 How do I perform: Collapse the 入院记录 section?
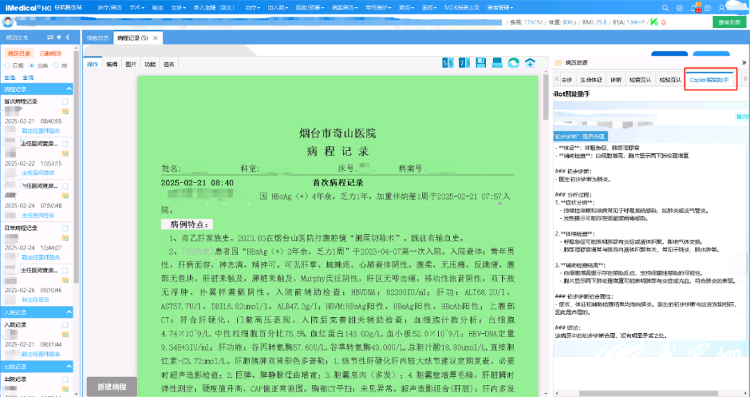tap(69, 312)
